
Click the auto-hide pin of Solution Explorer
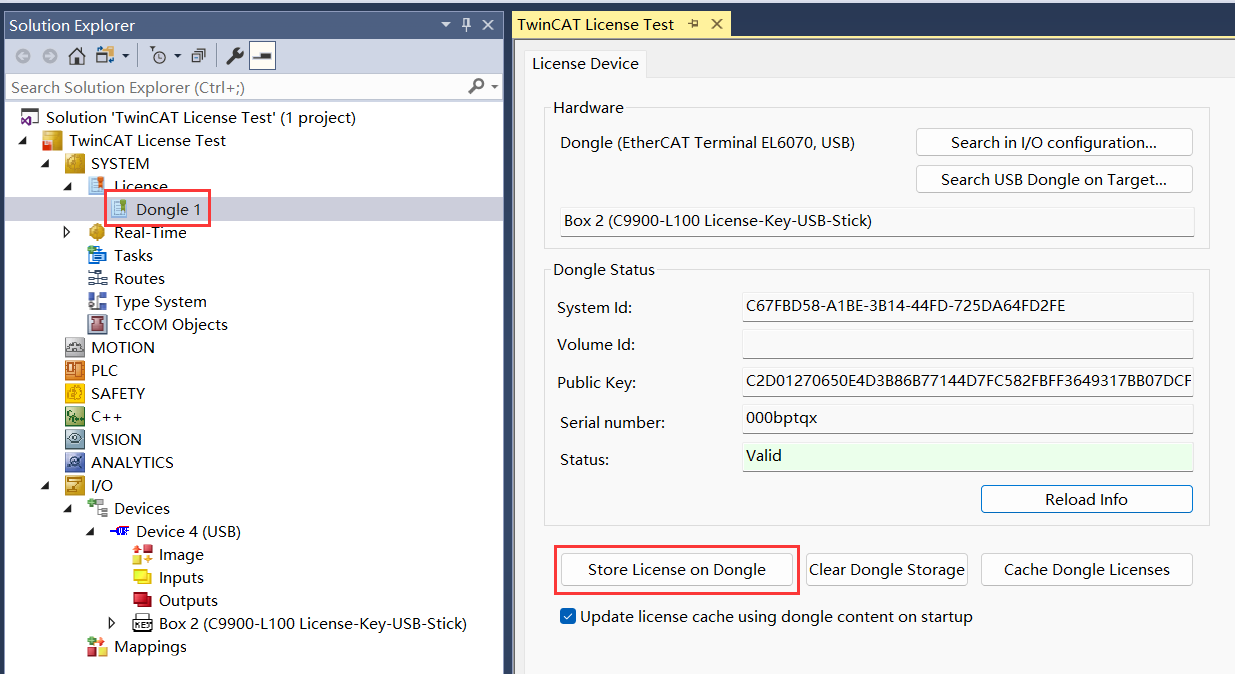pyautogui.click(x=467, y=25)
